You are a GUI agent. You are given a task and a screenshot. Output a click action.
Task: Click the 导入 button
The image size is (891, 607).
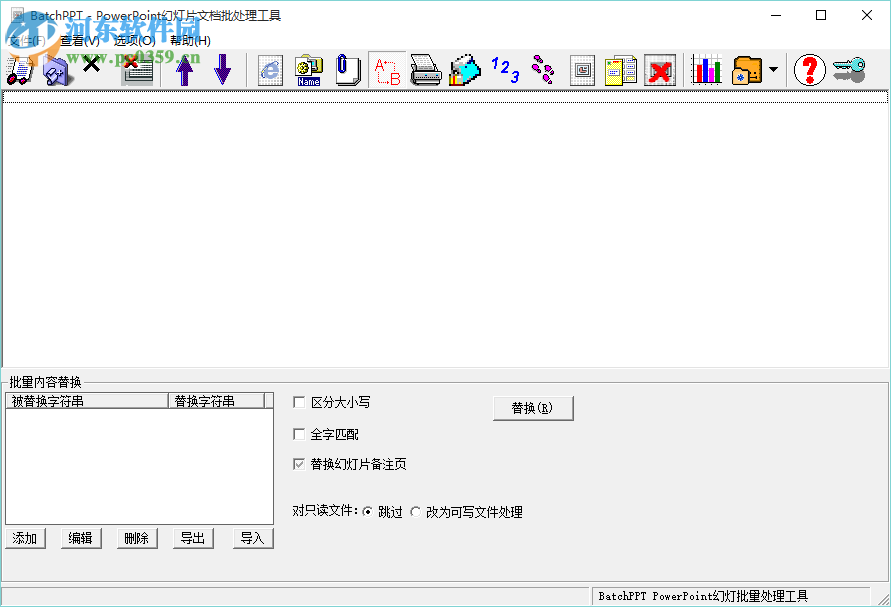(x=252, y=538)
